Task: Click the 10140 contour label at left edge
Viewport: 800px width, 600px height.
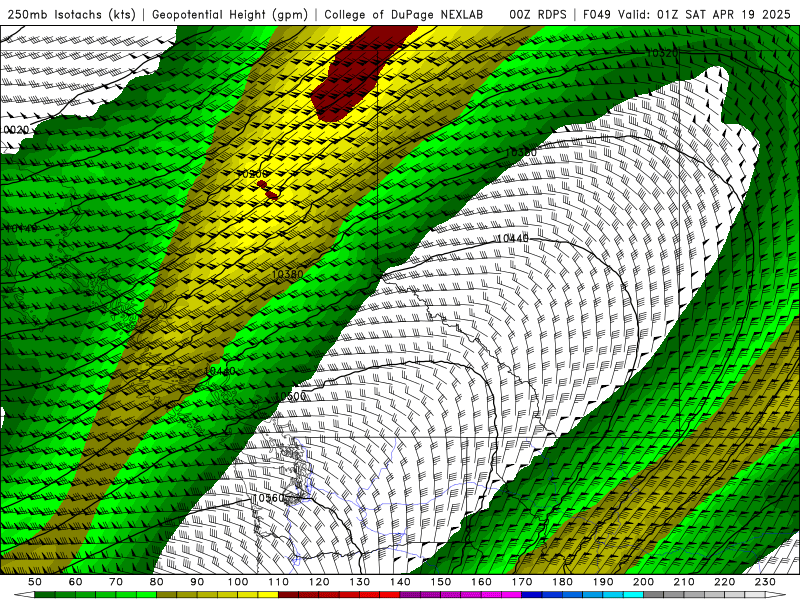Action: click(x=21, y=228)
